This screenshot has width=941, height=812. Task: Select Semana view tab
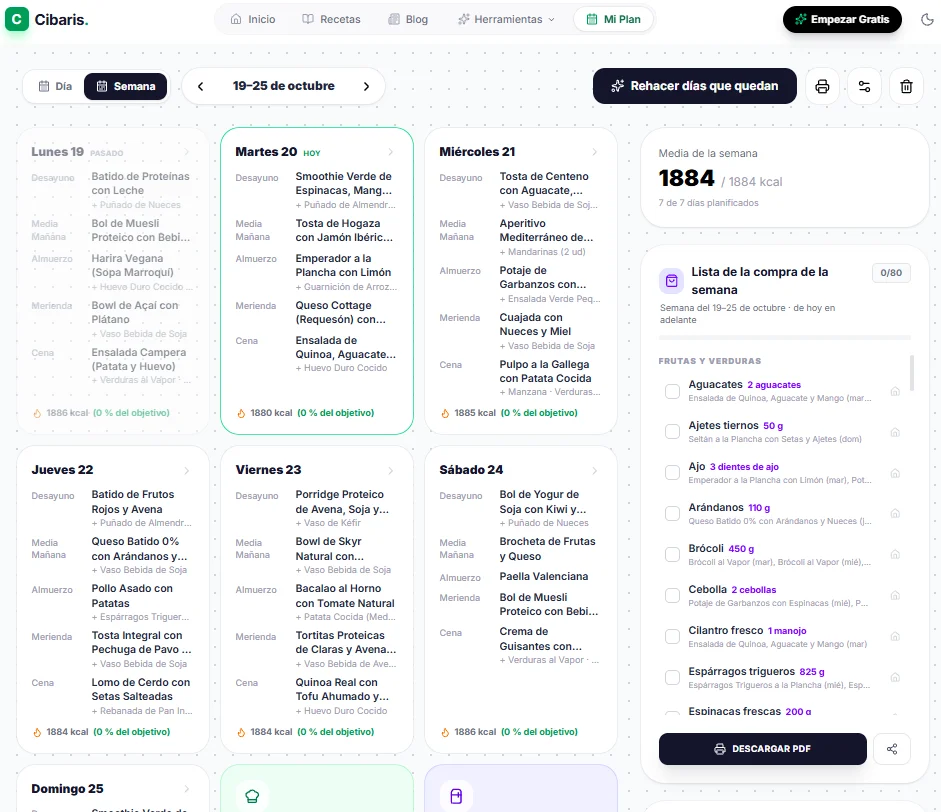[x=125, y=86]
